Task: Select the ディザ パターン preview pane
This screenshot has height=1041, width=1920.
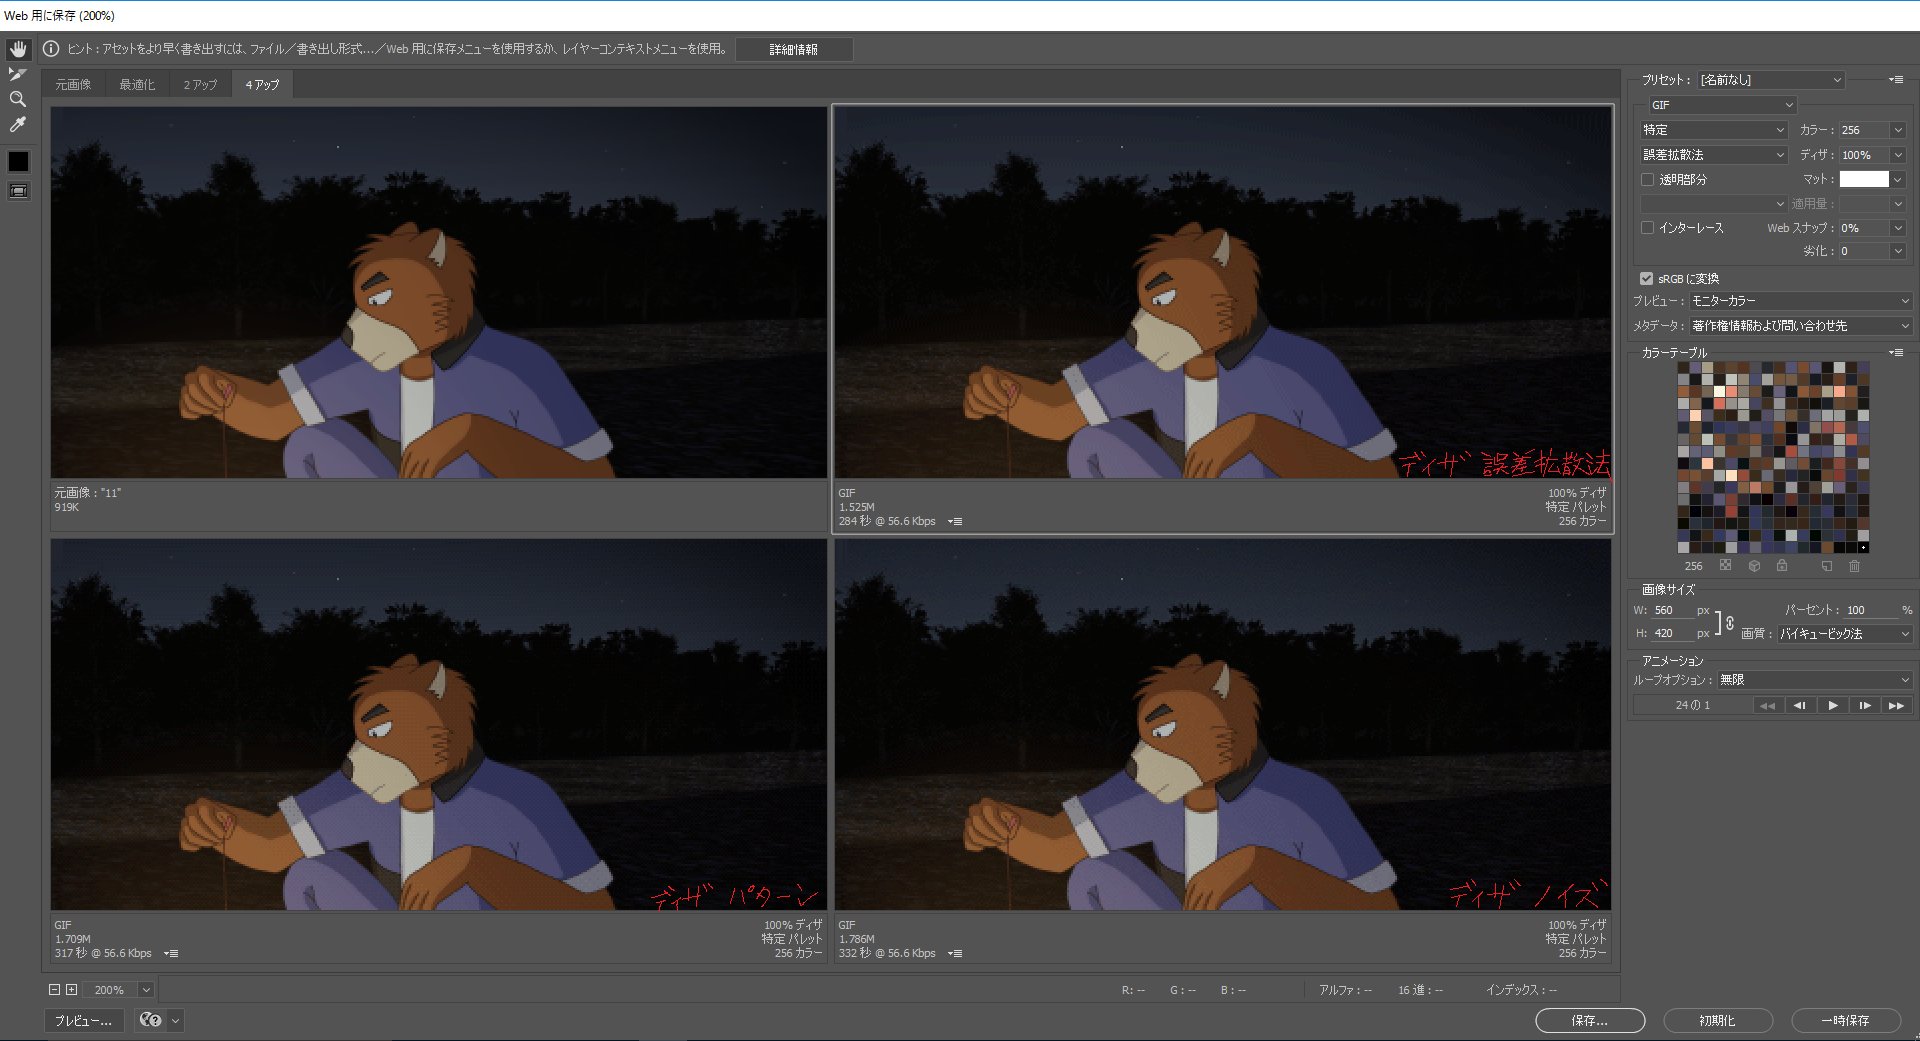Action: pos(439,725)
